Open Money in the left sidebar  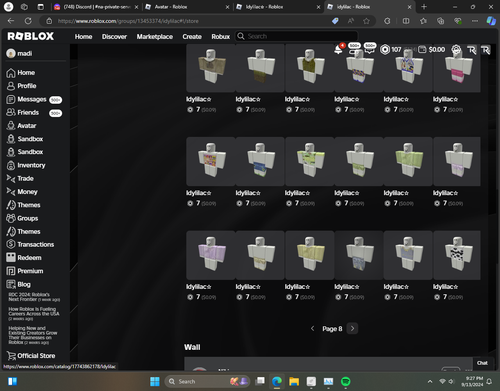(22, 192)
